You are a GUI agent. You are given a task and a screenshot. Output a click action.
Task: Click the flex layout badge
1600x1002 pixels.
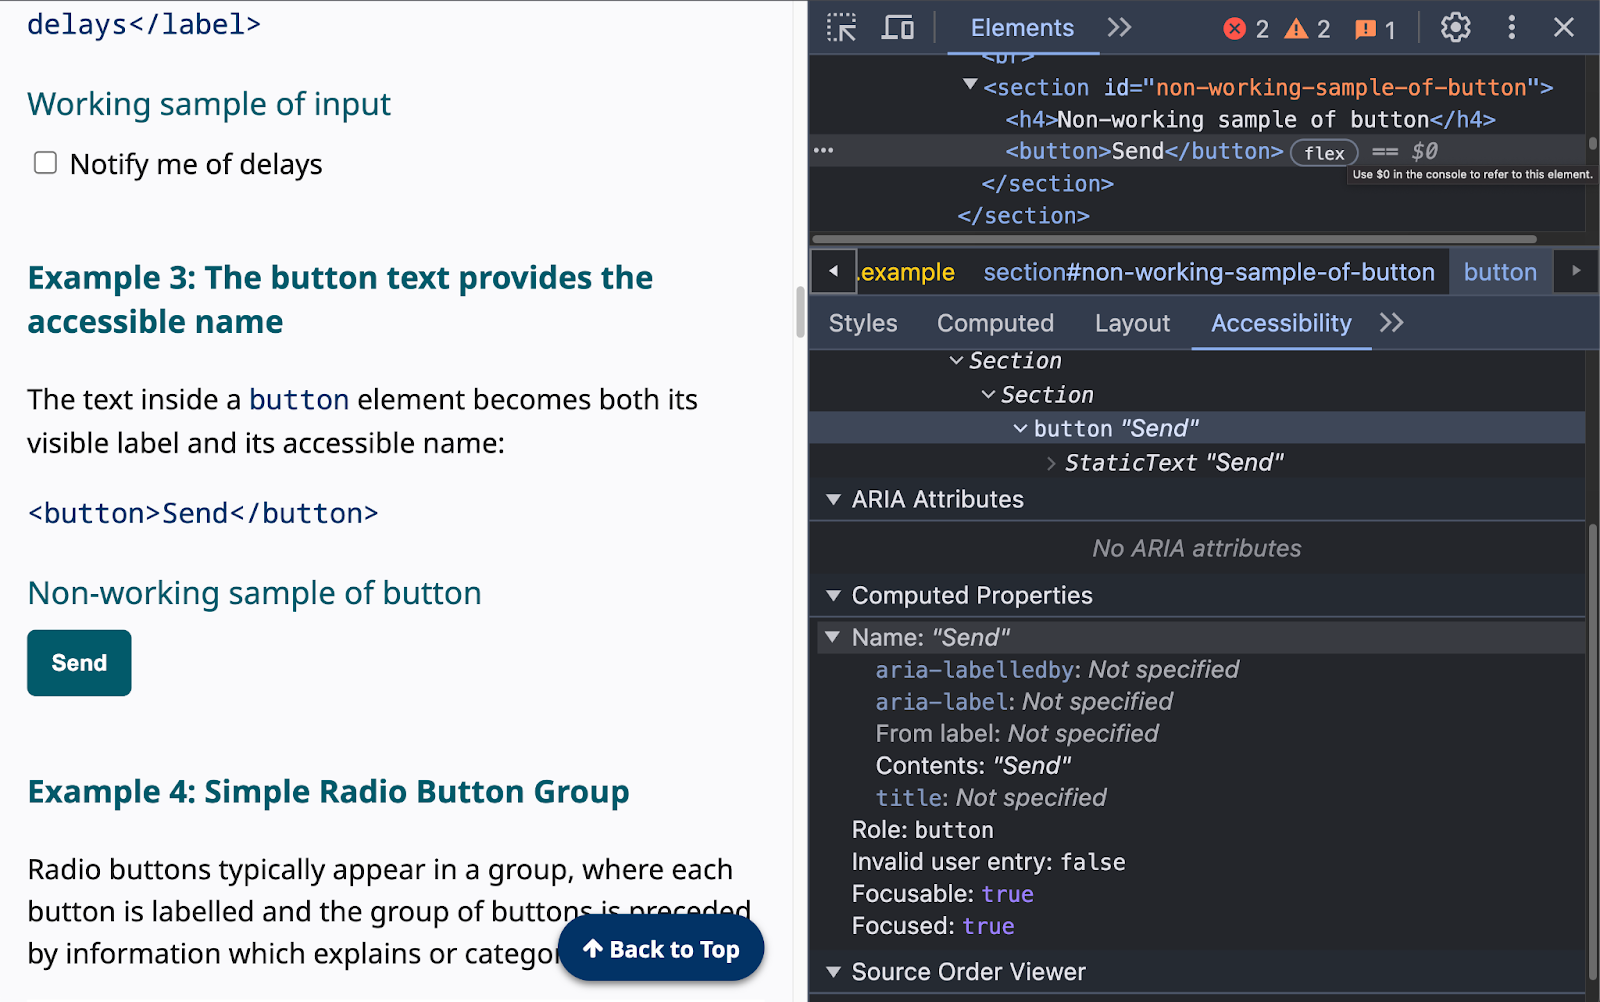(1323, 153)
